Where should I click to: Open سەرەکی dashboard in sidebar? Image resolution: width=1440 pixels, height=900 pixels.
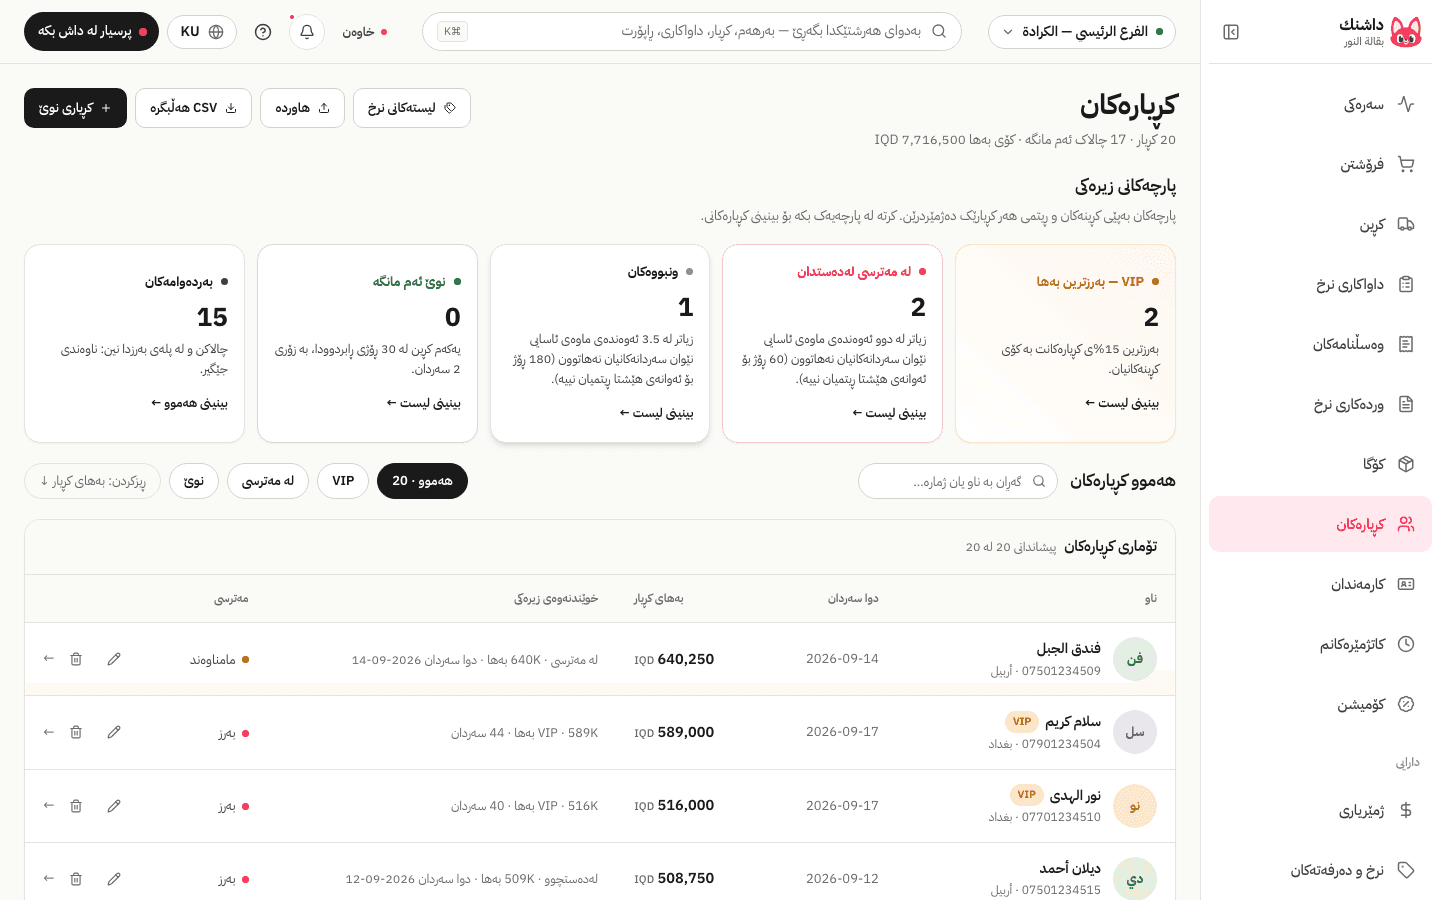coord(1320,104)
